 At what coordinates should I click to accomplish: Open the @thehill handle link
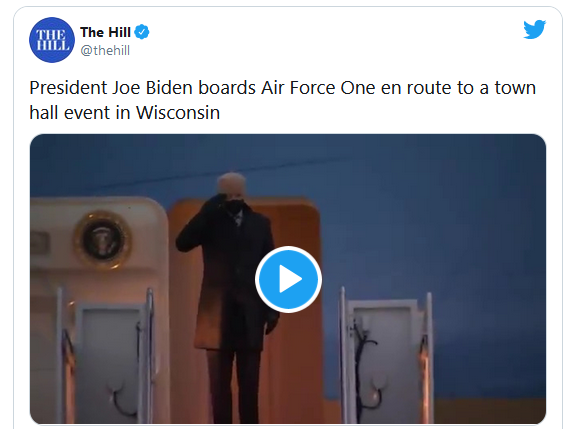tap(105, 50)
